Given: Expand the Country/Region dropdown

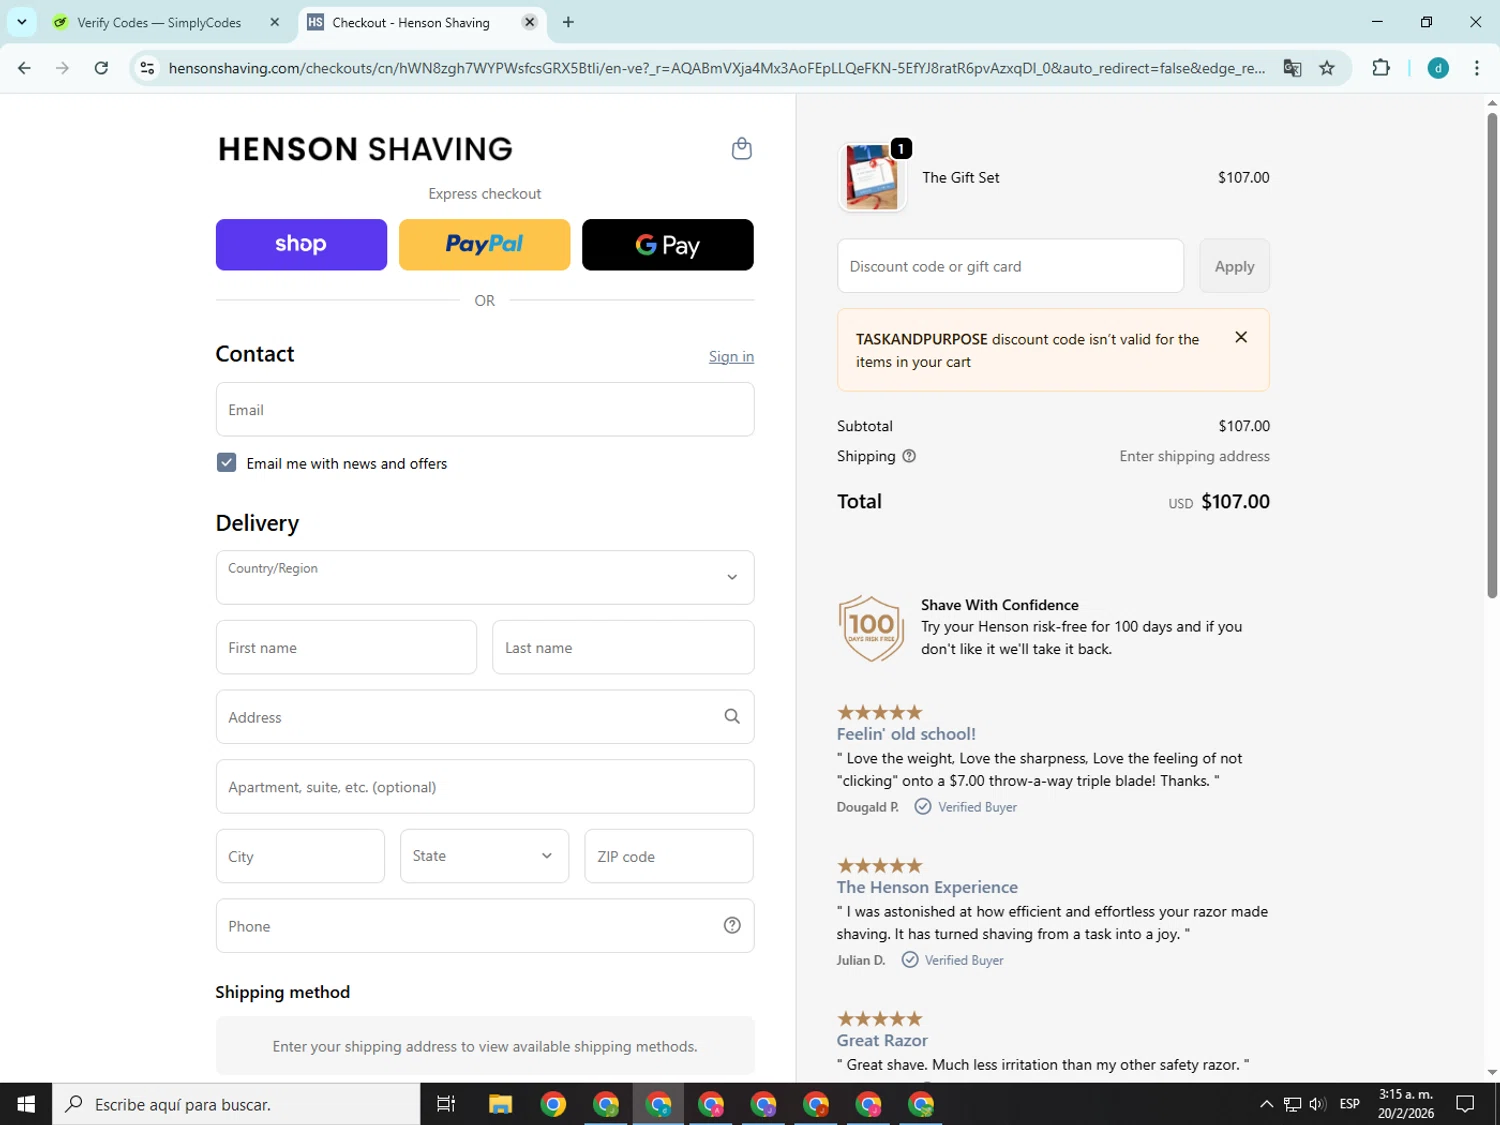Looking at the screenshot, I should [485, 577].
